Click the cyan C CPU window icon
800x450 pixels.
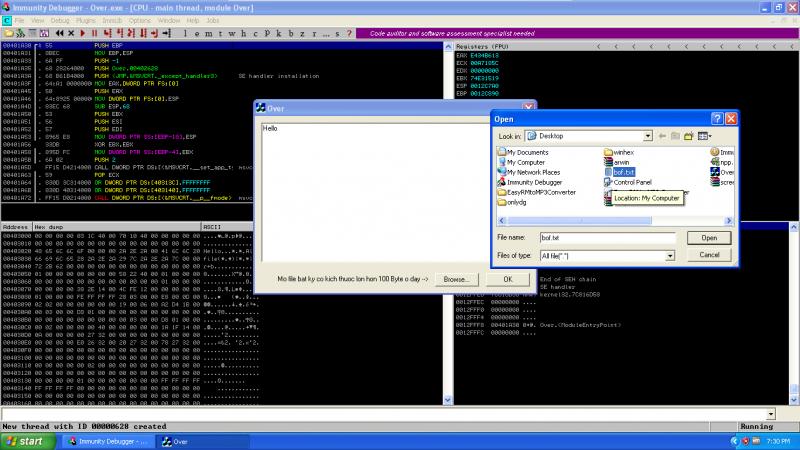pos(7,20)
